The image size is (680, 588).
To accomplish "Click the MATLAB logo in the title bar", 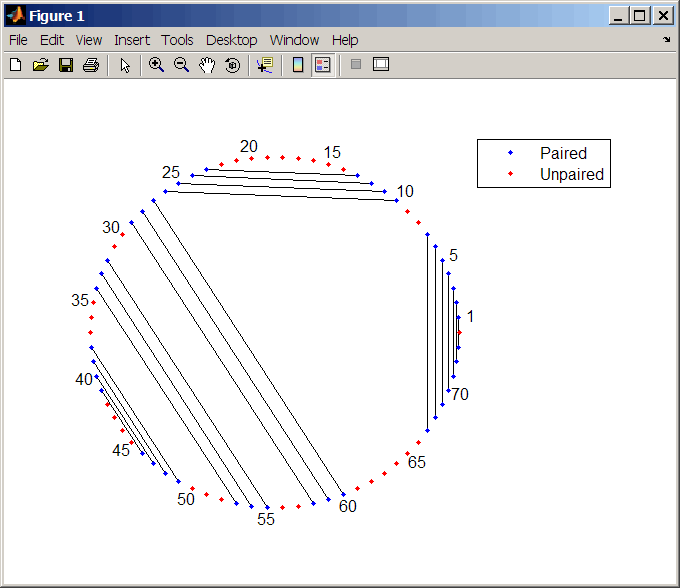I will click(16, 15).
